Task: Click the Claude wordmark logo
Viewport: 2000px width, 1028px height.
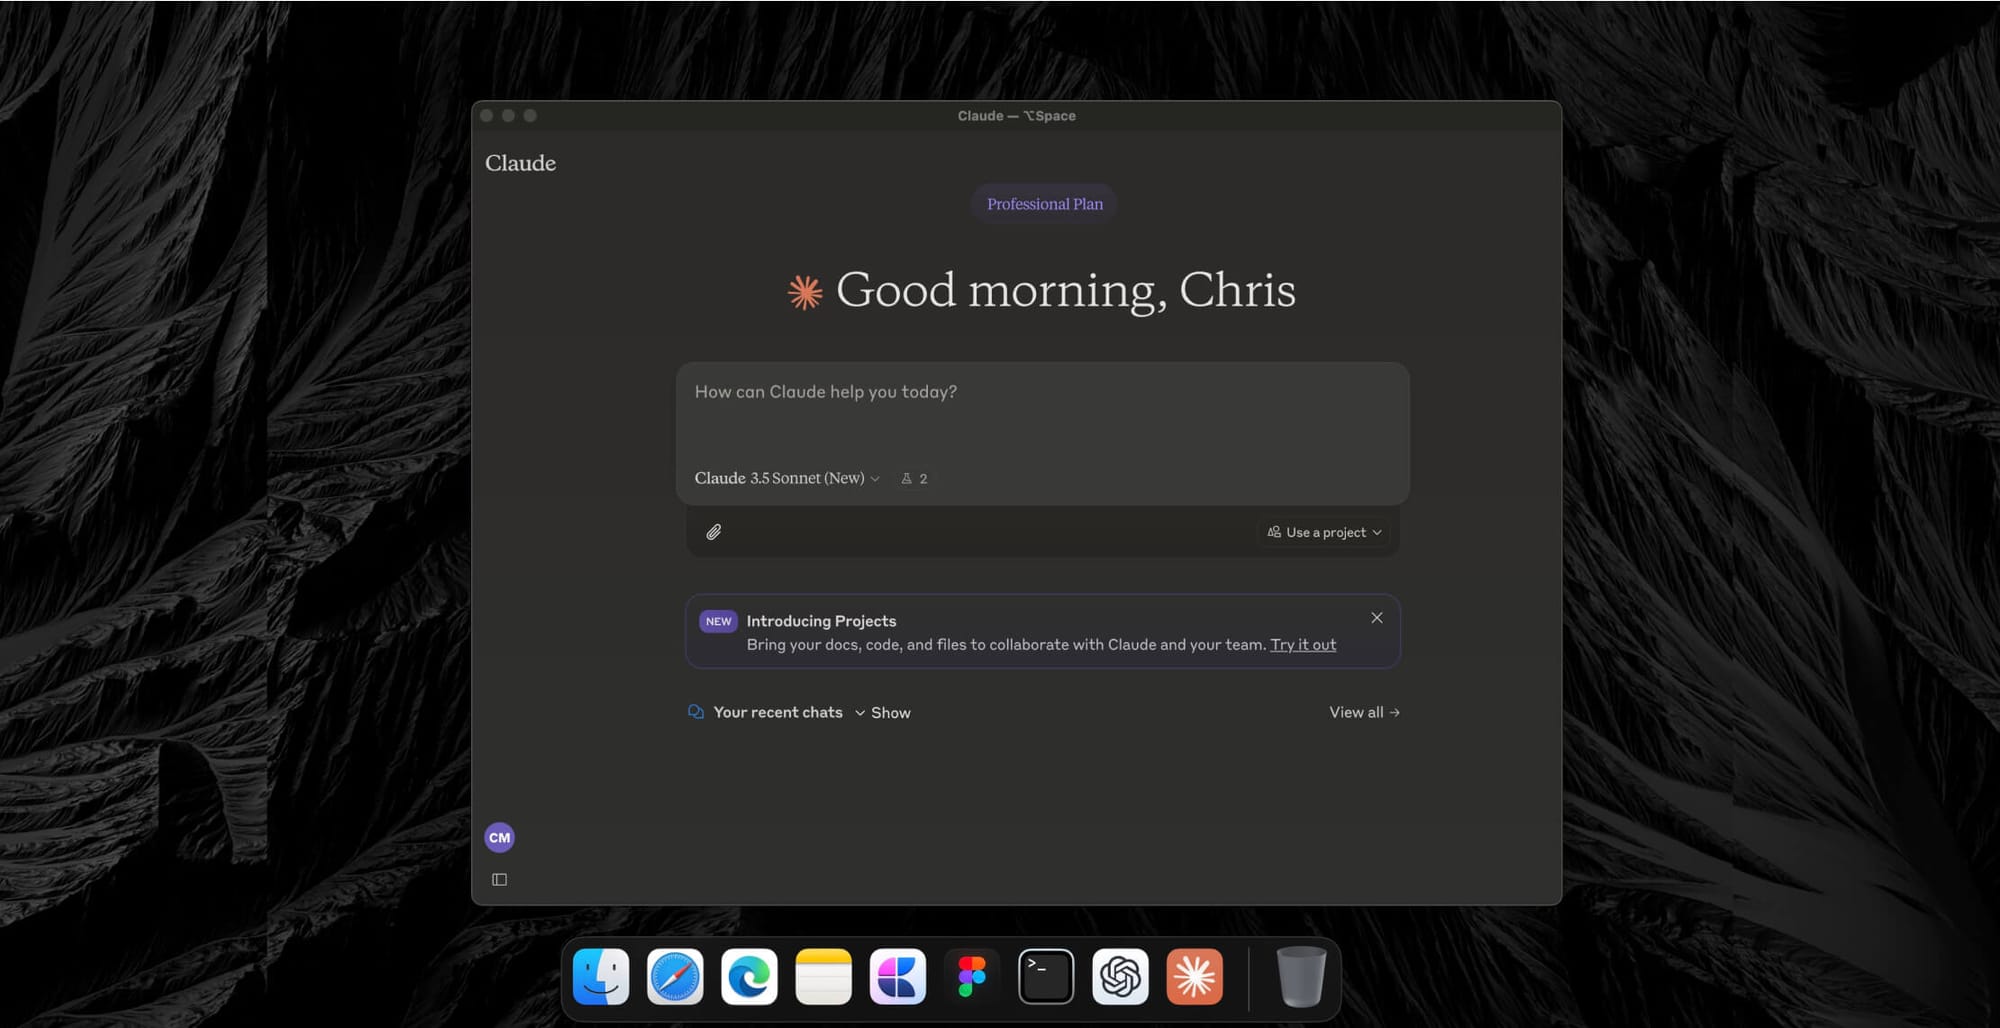Action: [x=520, y=163]
